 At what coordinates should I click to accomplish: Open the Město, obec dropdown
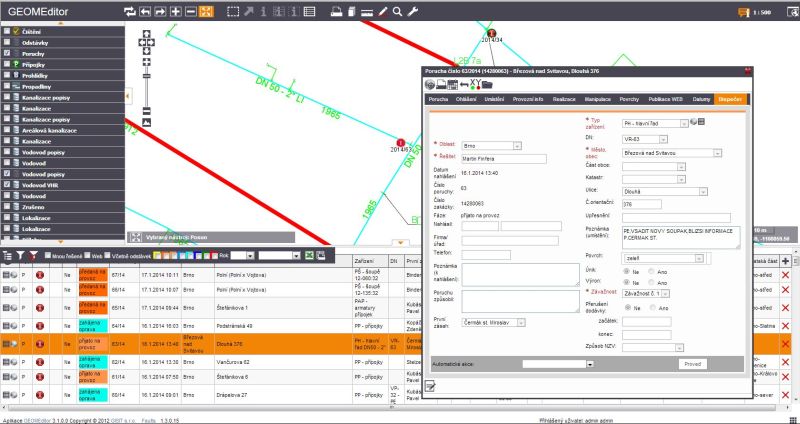pyautogui.click(x=672, y=153)
